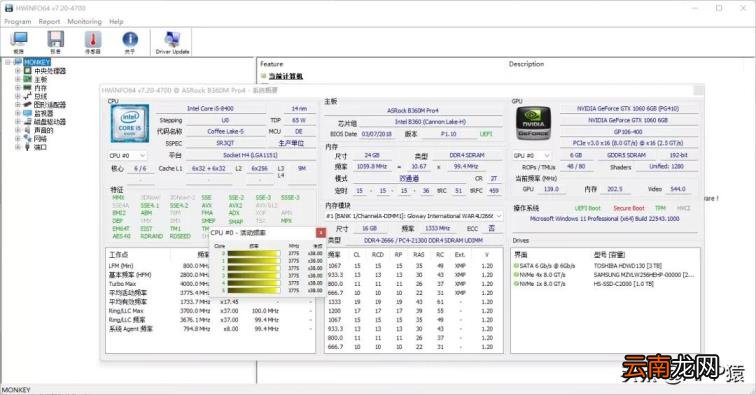The image size is (756, 395).
Task: Click the UEFI Boot indicator text
Action: 588,208
